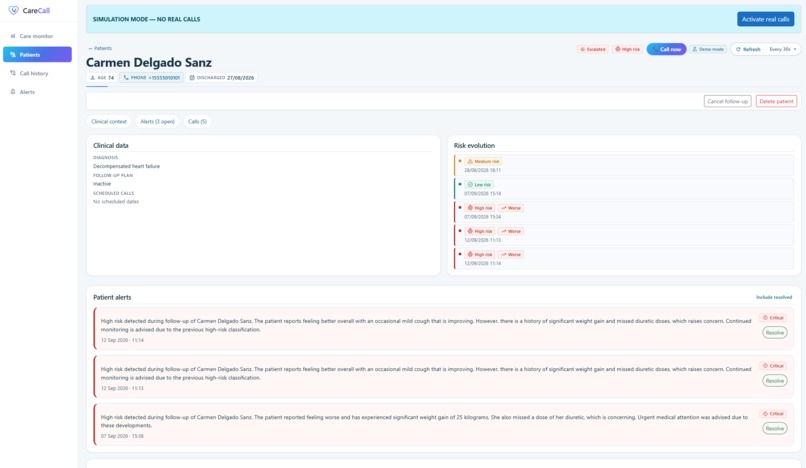Click the 'No scheduled dates' text

point(116,202)
